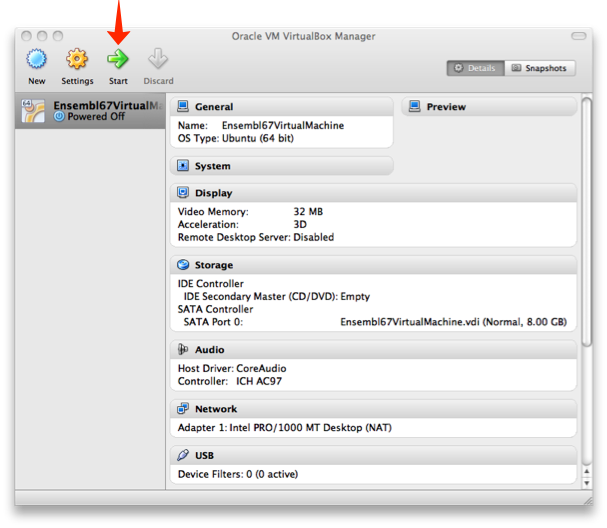Image resolution: width=607 pixels, height=528 pixels.
Task: Click the Start toolbar label
Action: (x=118, y=81)
